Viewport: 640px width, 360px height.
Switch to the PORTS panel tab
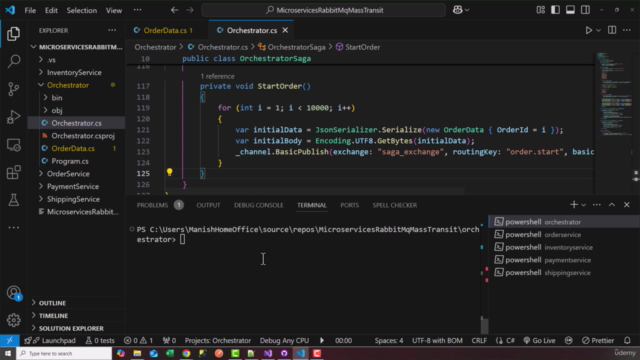[349, 205]
